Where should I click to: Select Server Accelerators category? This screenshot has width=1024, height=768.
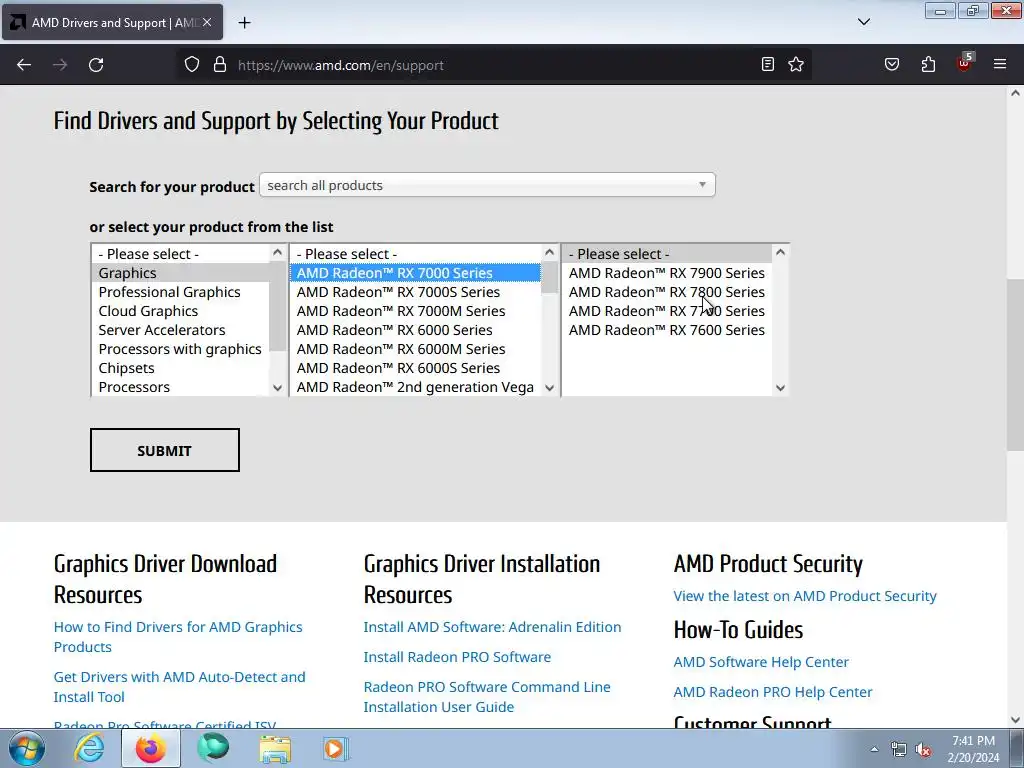[180, 330]
